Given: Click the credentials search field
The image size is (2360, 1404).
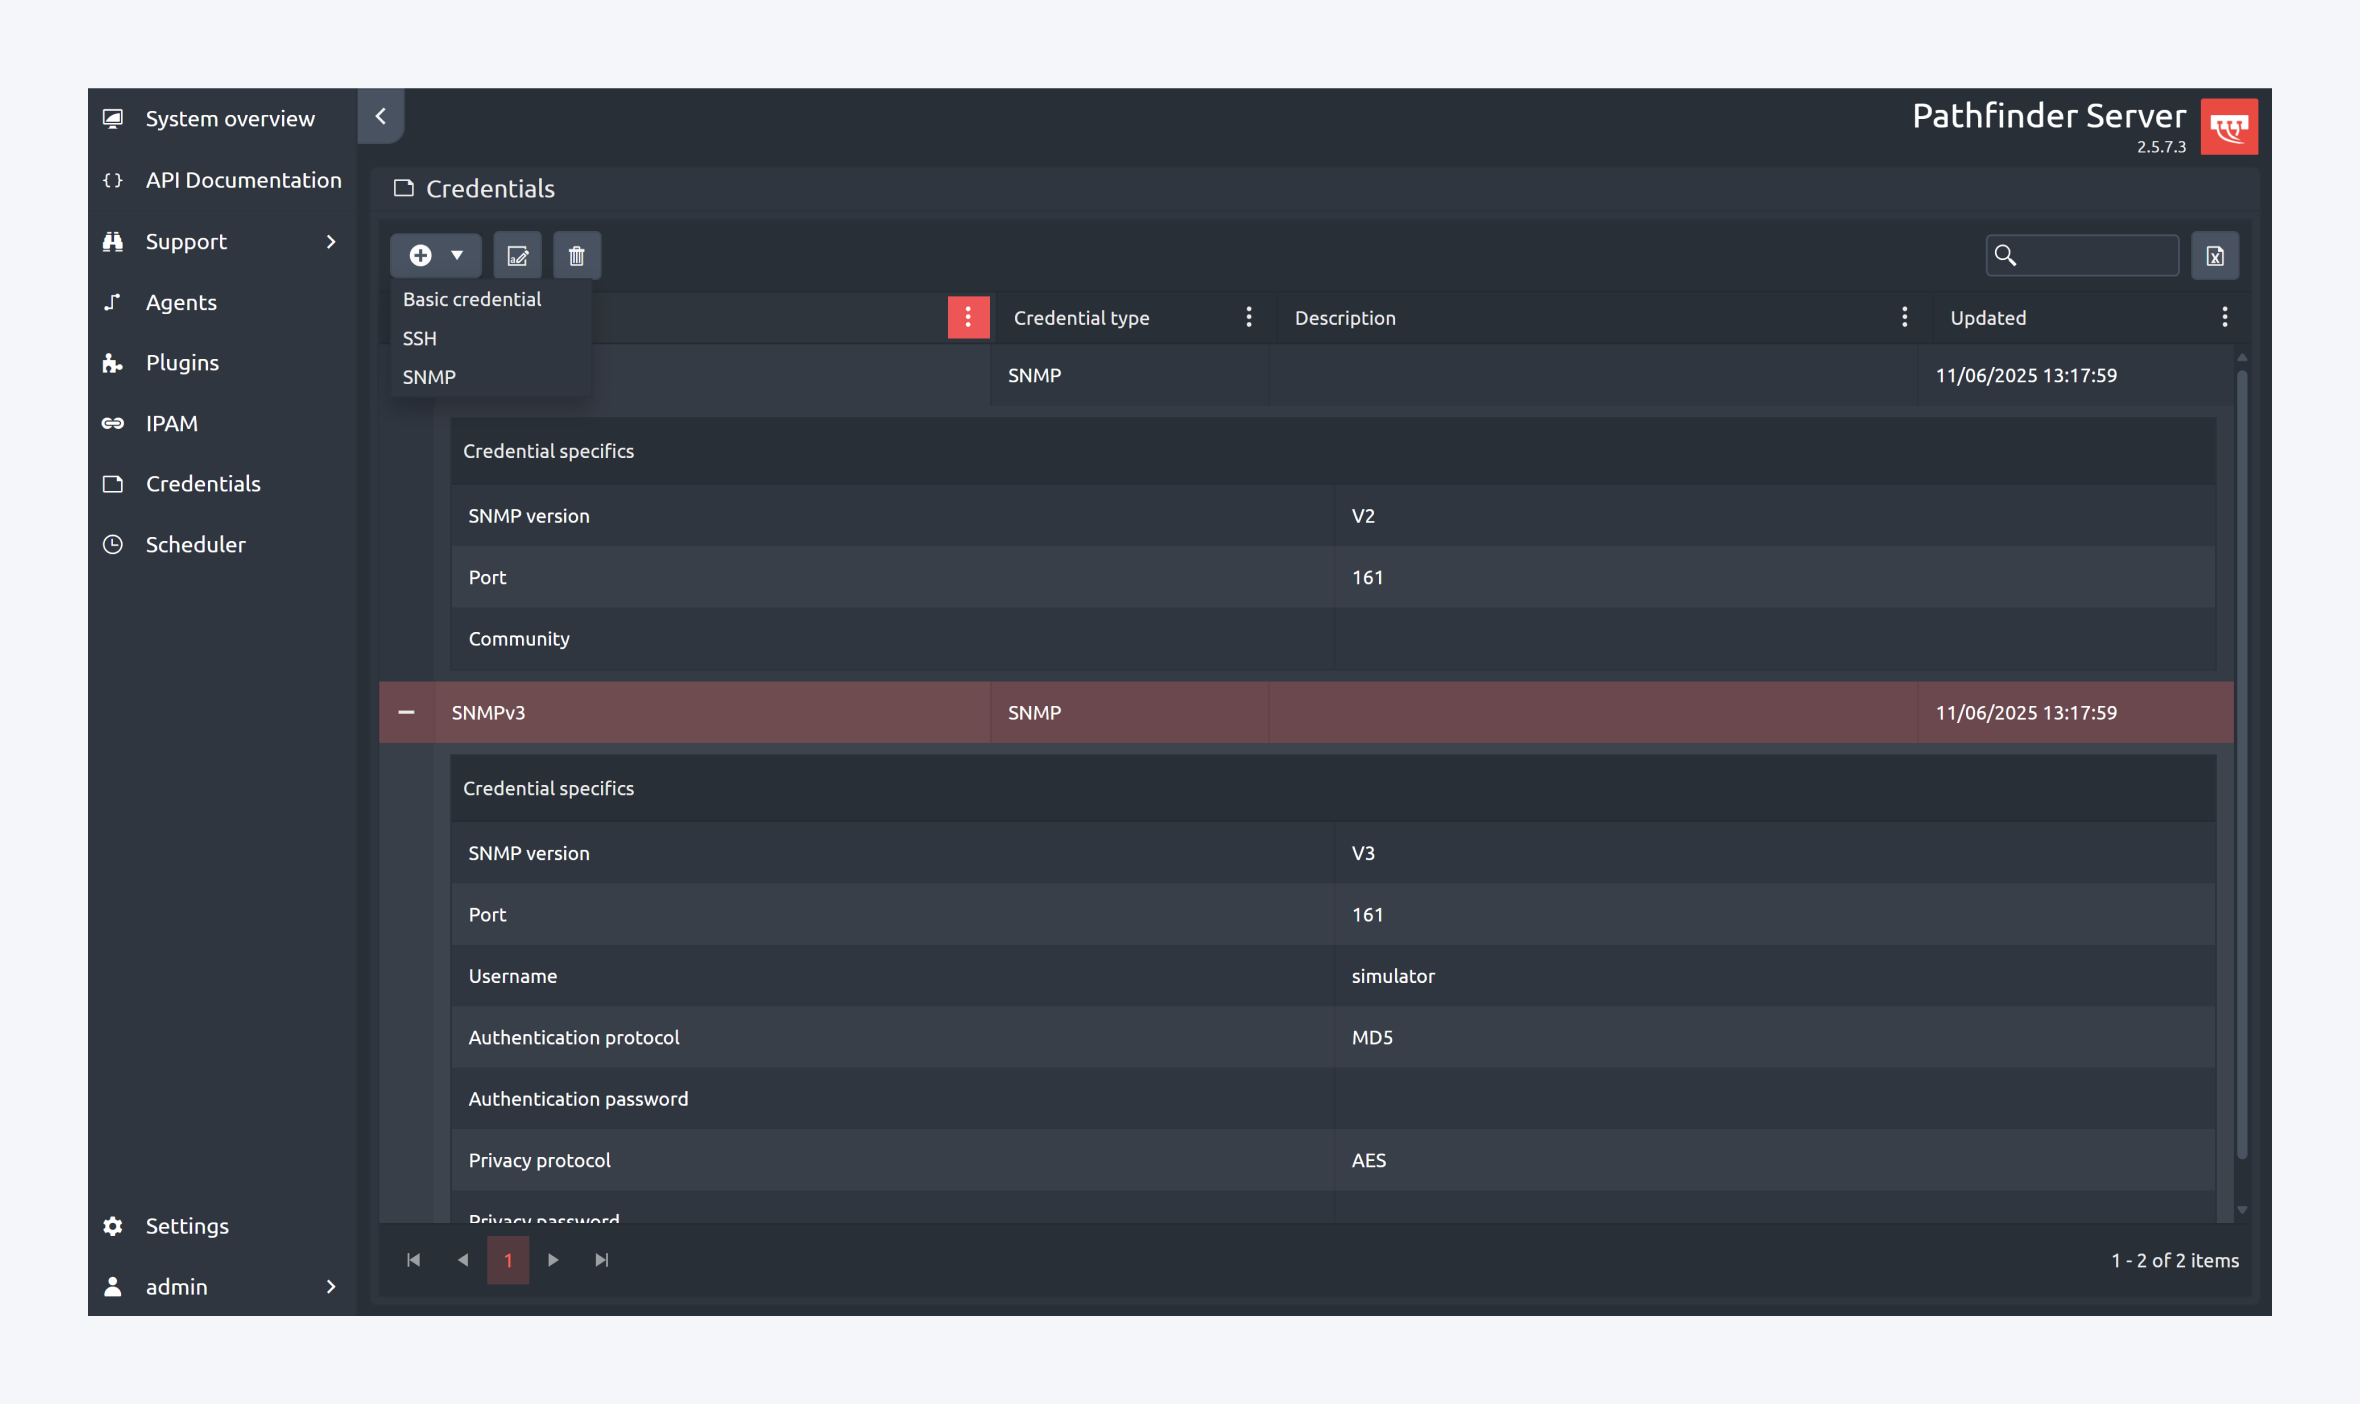Looking at the screenshot, I should coord(2096,256).
